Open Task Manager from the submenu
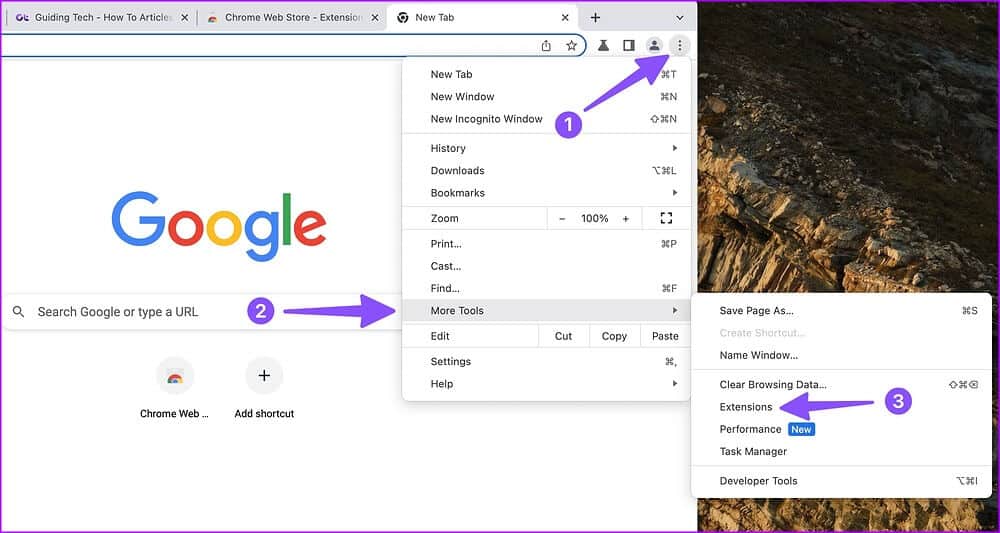 tap(842, 451)
